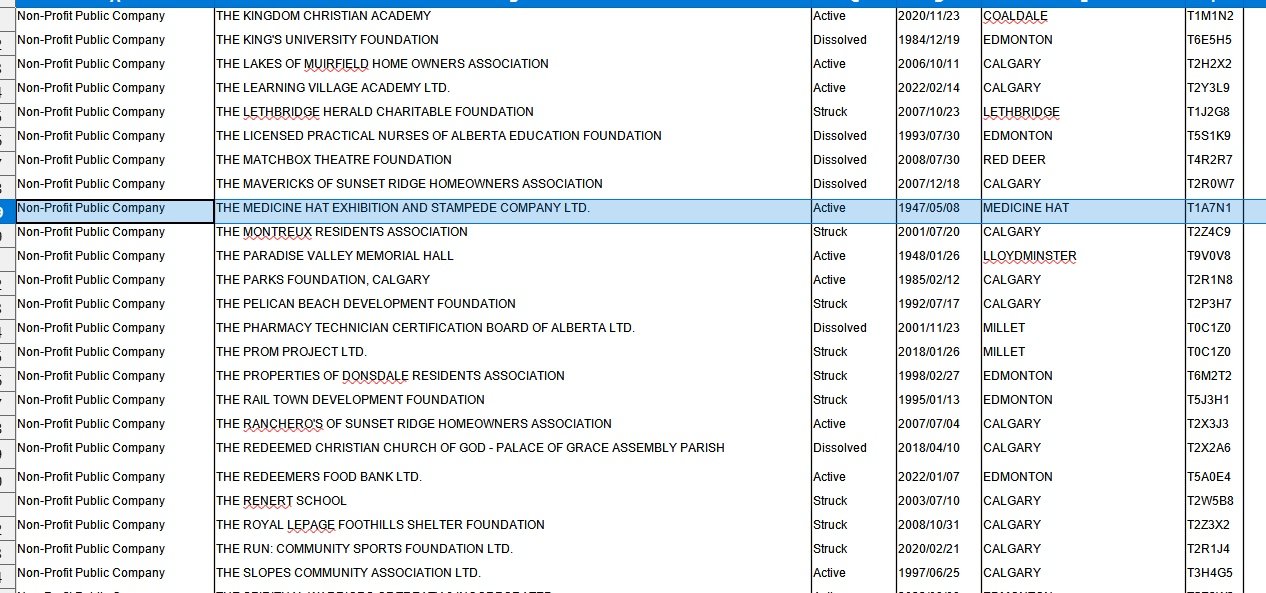1266x593 pixels.
Task: Click THE RENERT SCHOOL cell
Action: [x=512, y=501]
